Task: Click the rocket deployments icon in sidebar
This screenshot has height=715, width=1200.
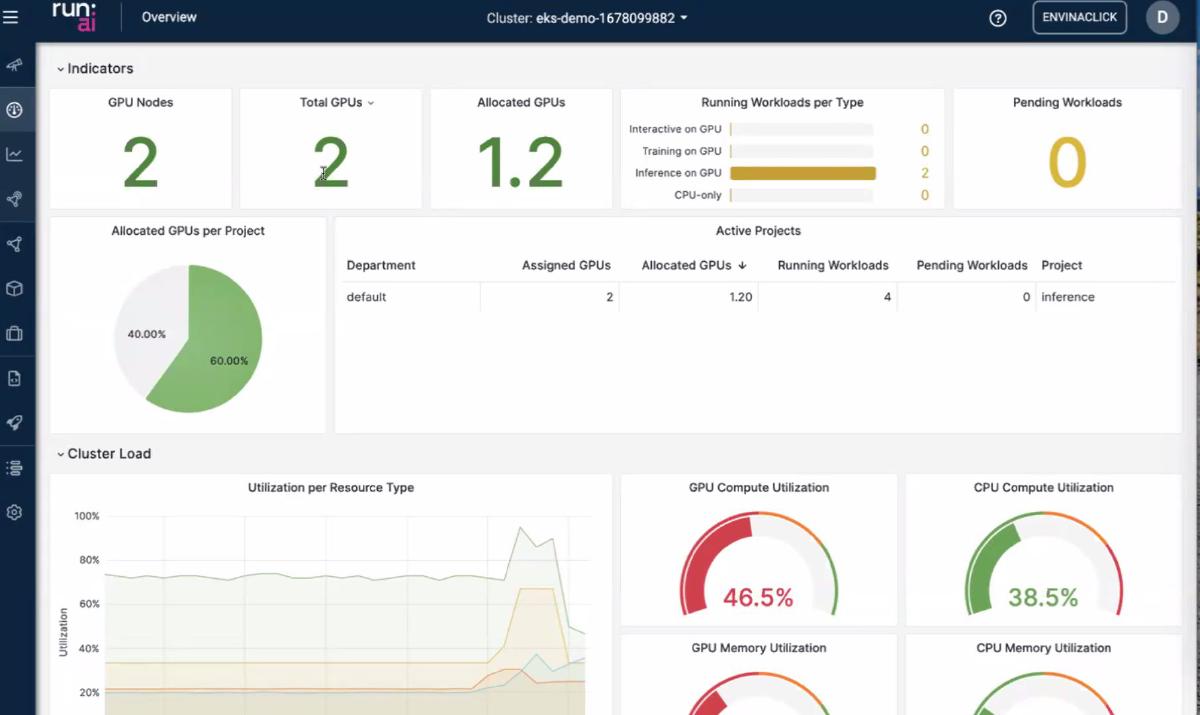Action: pyautogui.click(x=14, y=422)
